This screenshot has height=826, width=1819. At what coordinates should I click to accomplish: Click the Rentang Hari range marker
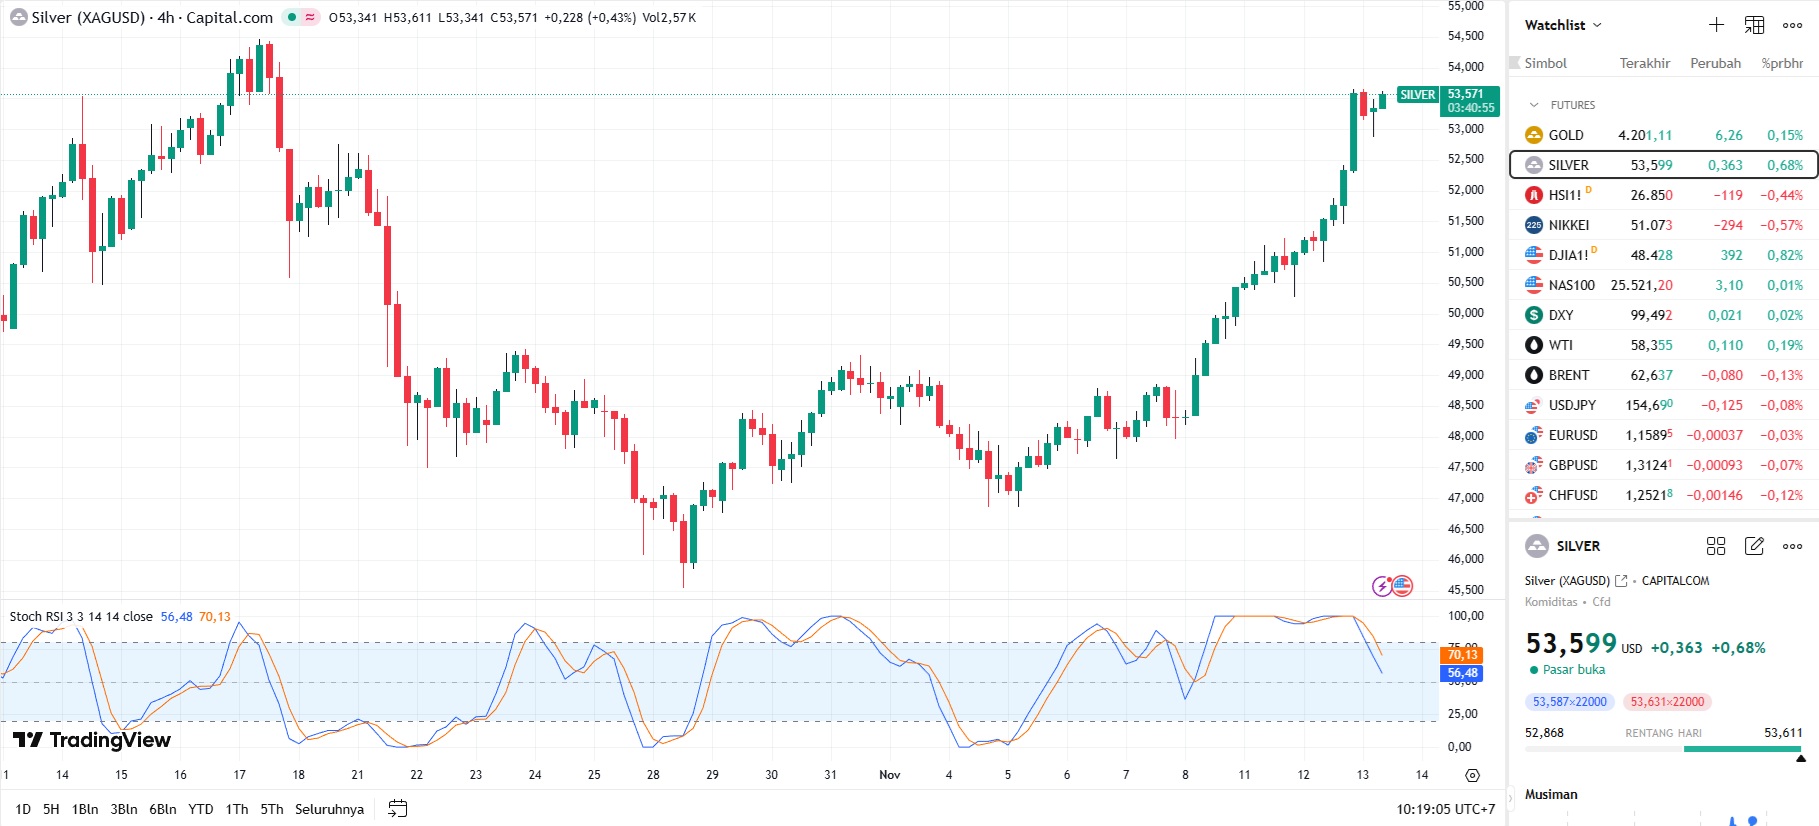[1800, 758]
